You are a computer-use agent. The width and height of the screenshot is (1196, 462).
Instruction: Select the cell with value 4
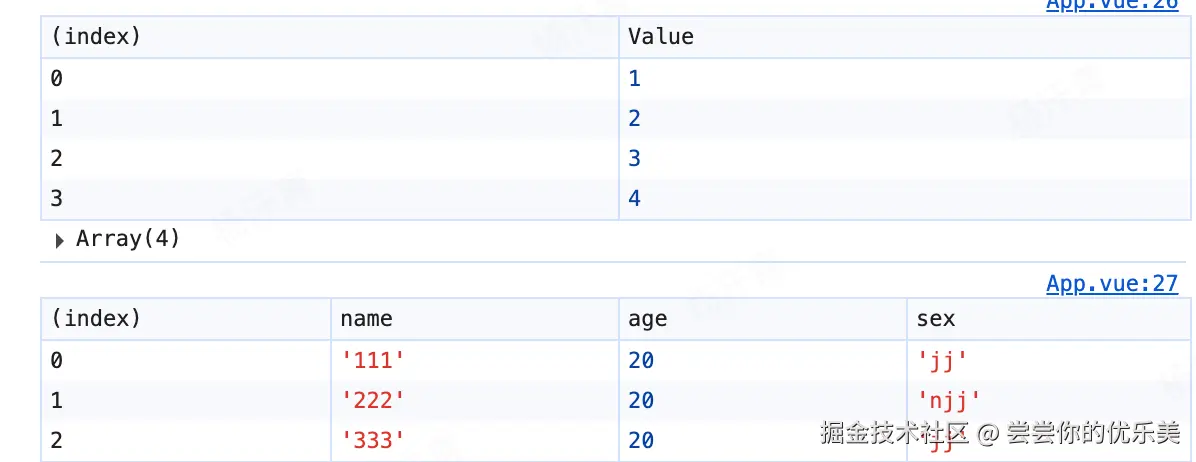pyautogui.click(x=634, y=198)
